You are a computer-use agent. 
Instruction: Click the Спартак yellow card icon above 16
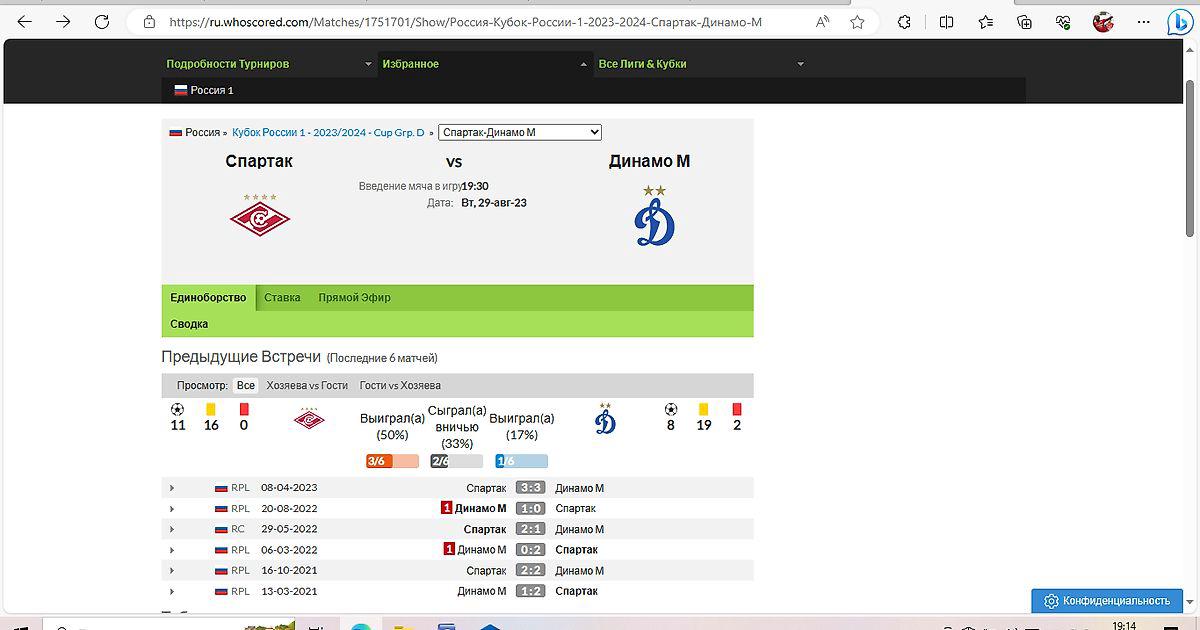[x=211, y=409]
